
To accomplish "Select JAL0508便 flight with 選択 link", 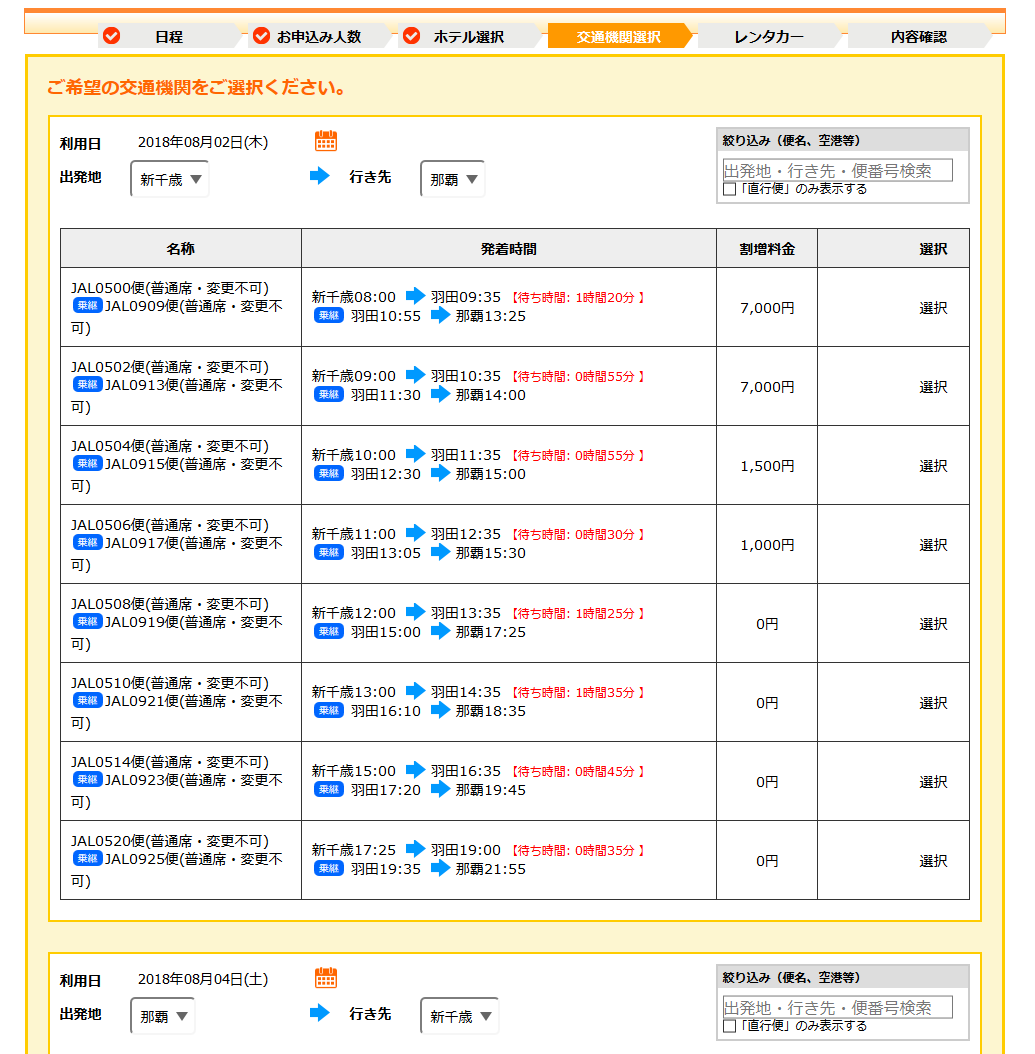I will point(933,624).
